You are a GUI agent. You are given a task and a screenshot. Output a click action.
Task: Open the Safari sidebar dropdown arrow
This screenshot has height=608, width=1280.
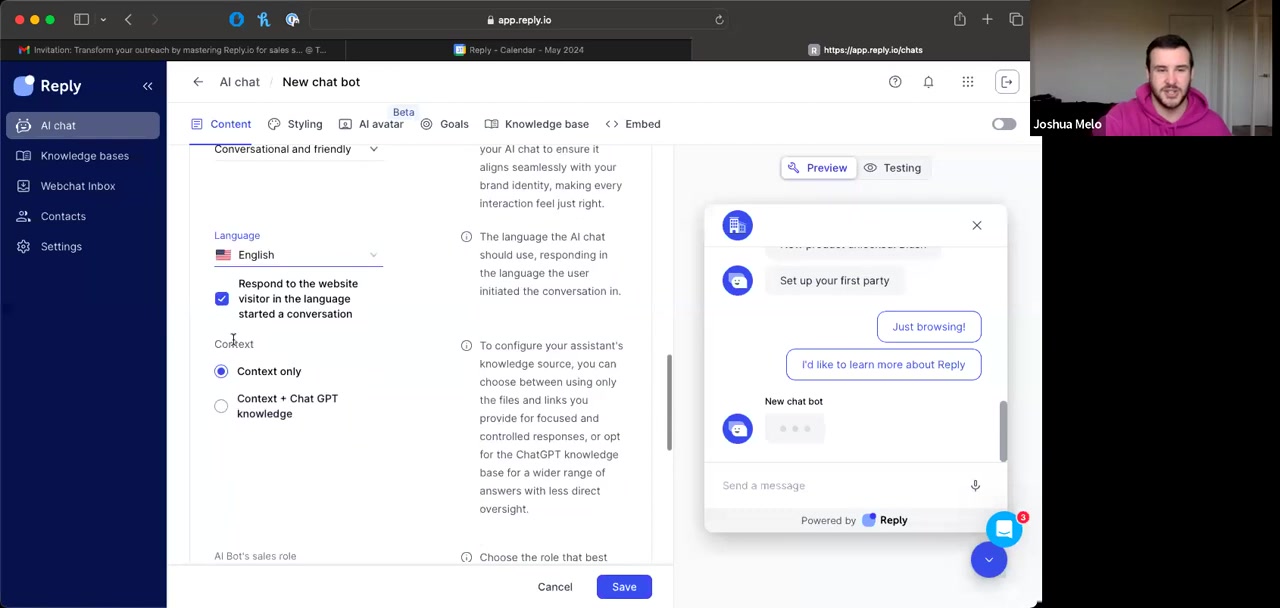point(103,20)
